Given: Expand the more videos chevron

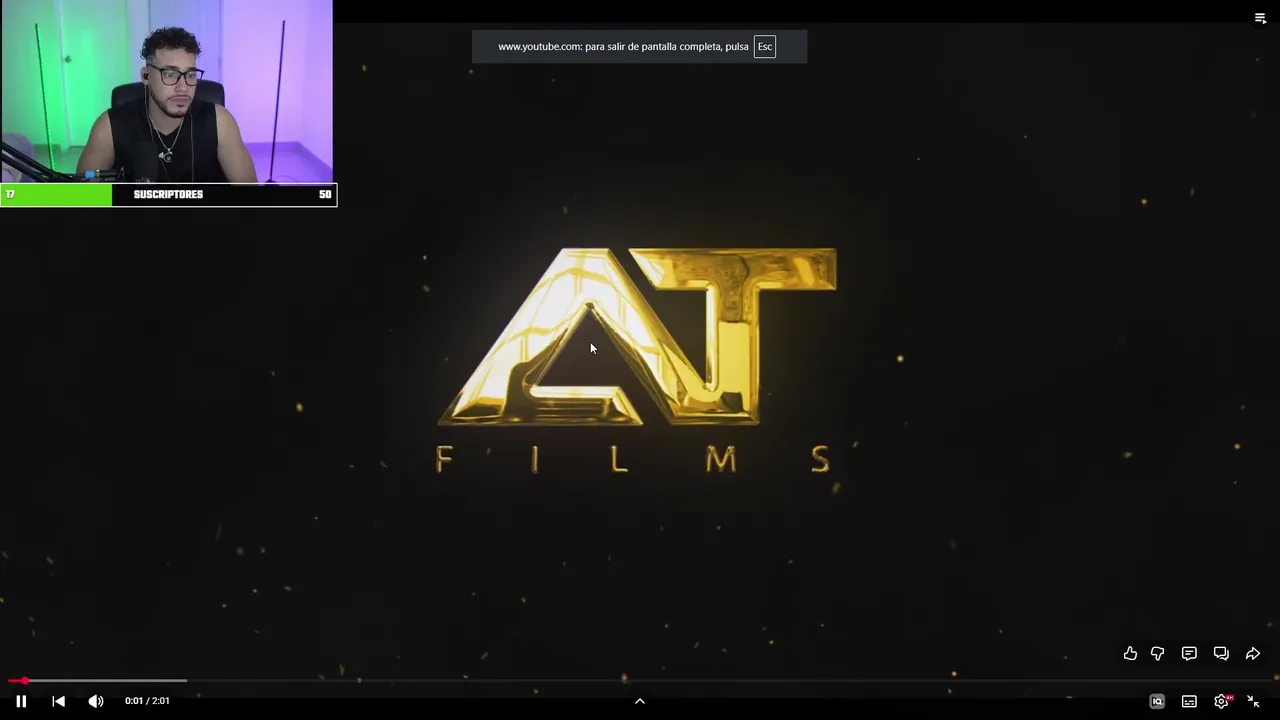Looking at the screenshot, I should click(640, 701).
